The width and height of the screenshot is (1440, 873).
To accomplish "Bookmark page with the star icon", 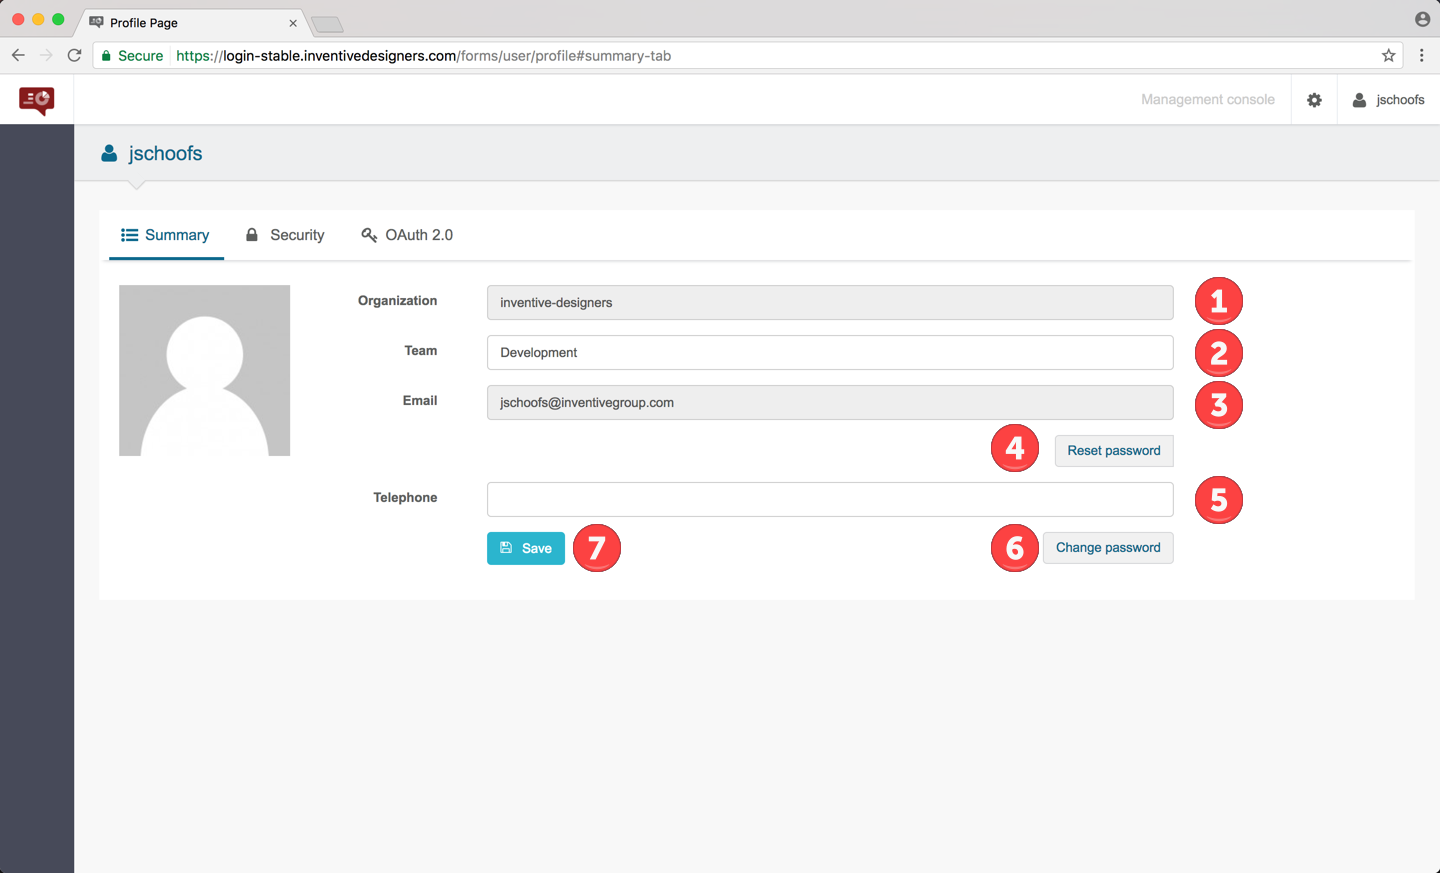I will pos(1388,56).
